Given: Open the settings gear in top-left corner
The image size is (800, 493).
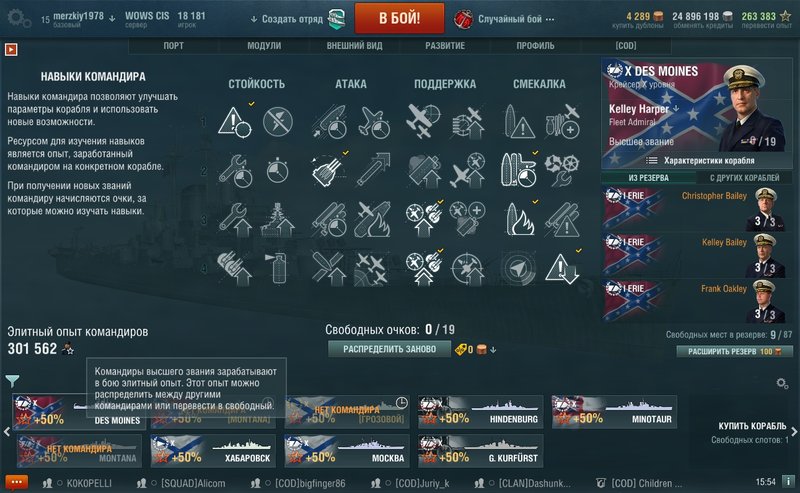Looking at the screenshot, I should click(x=19, y=19).
